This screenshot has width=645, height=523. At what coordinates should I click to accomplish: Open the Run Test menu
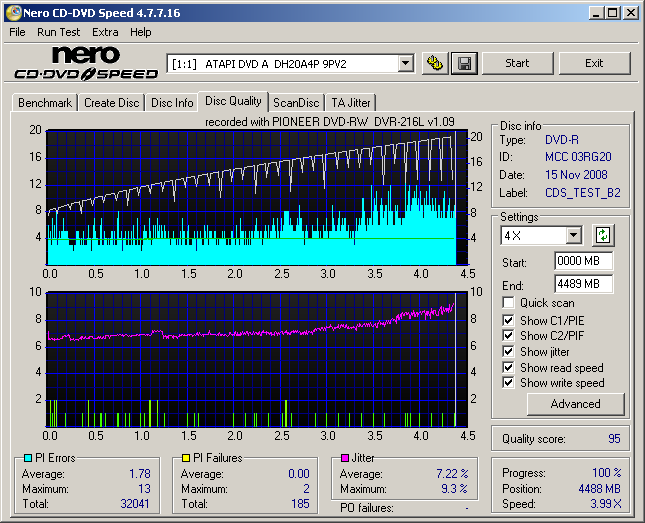(x=59, y=32)
